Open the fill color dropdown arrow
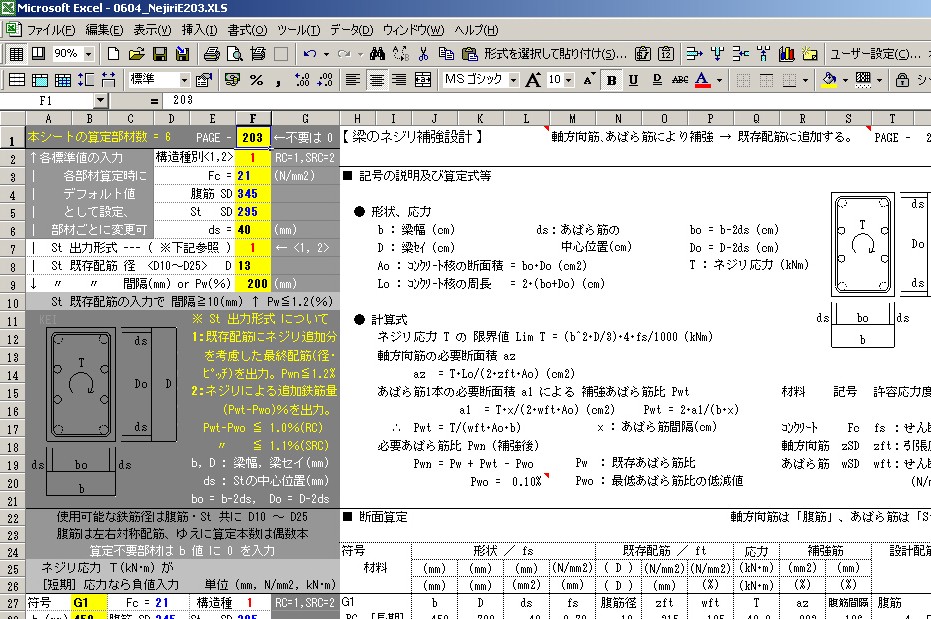Image resolution: width=931 pixels, height=619 pixels. point(844,80)
